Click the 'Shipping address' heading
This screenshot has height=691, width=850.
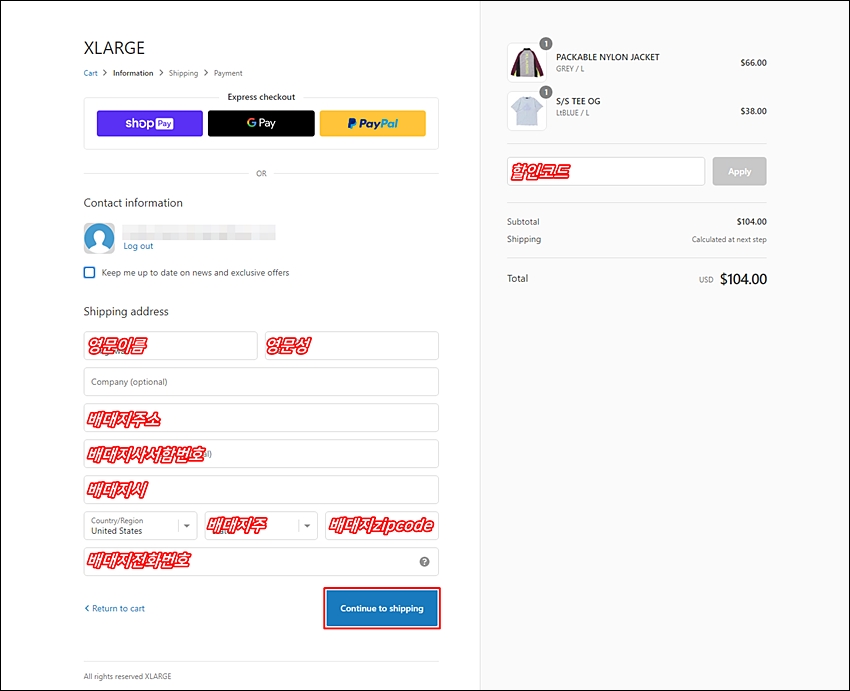tap(126, 312)
